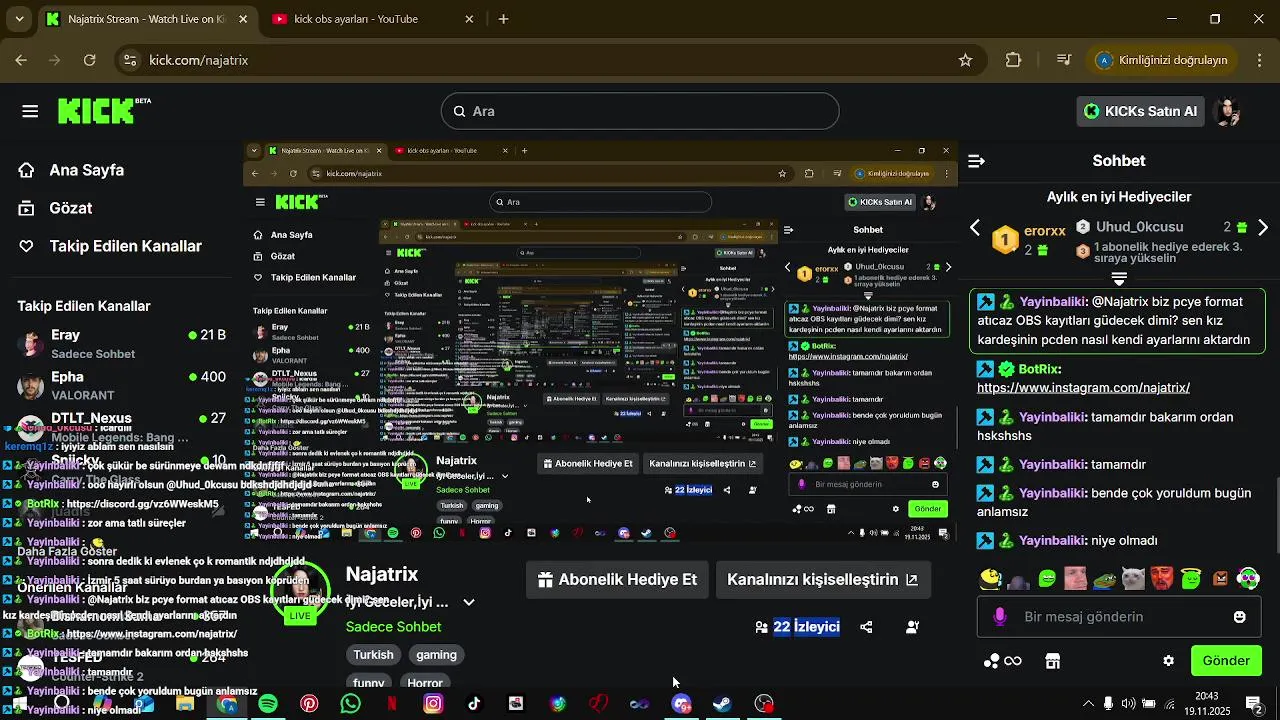The height and width of the screenshot is (720, 1280).
Task: Show next gifter leaderboard page
Action: pyautogui.click(x=1263, y=229)
